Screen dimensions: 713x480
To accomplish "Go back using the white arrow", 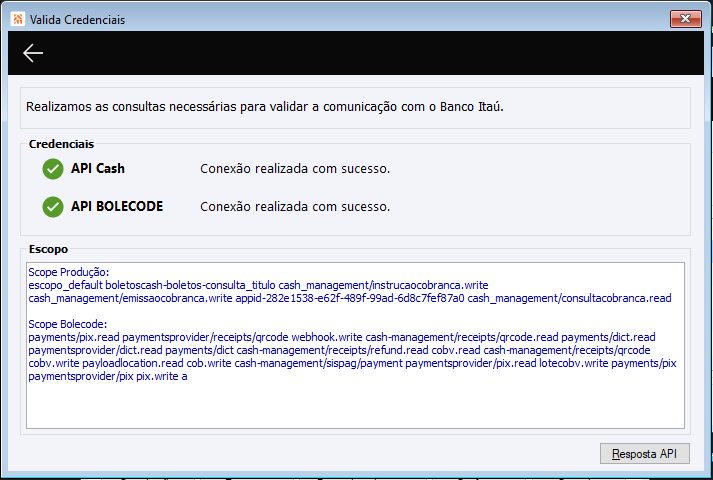I will 33,53.
